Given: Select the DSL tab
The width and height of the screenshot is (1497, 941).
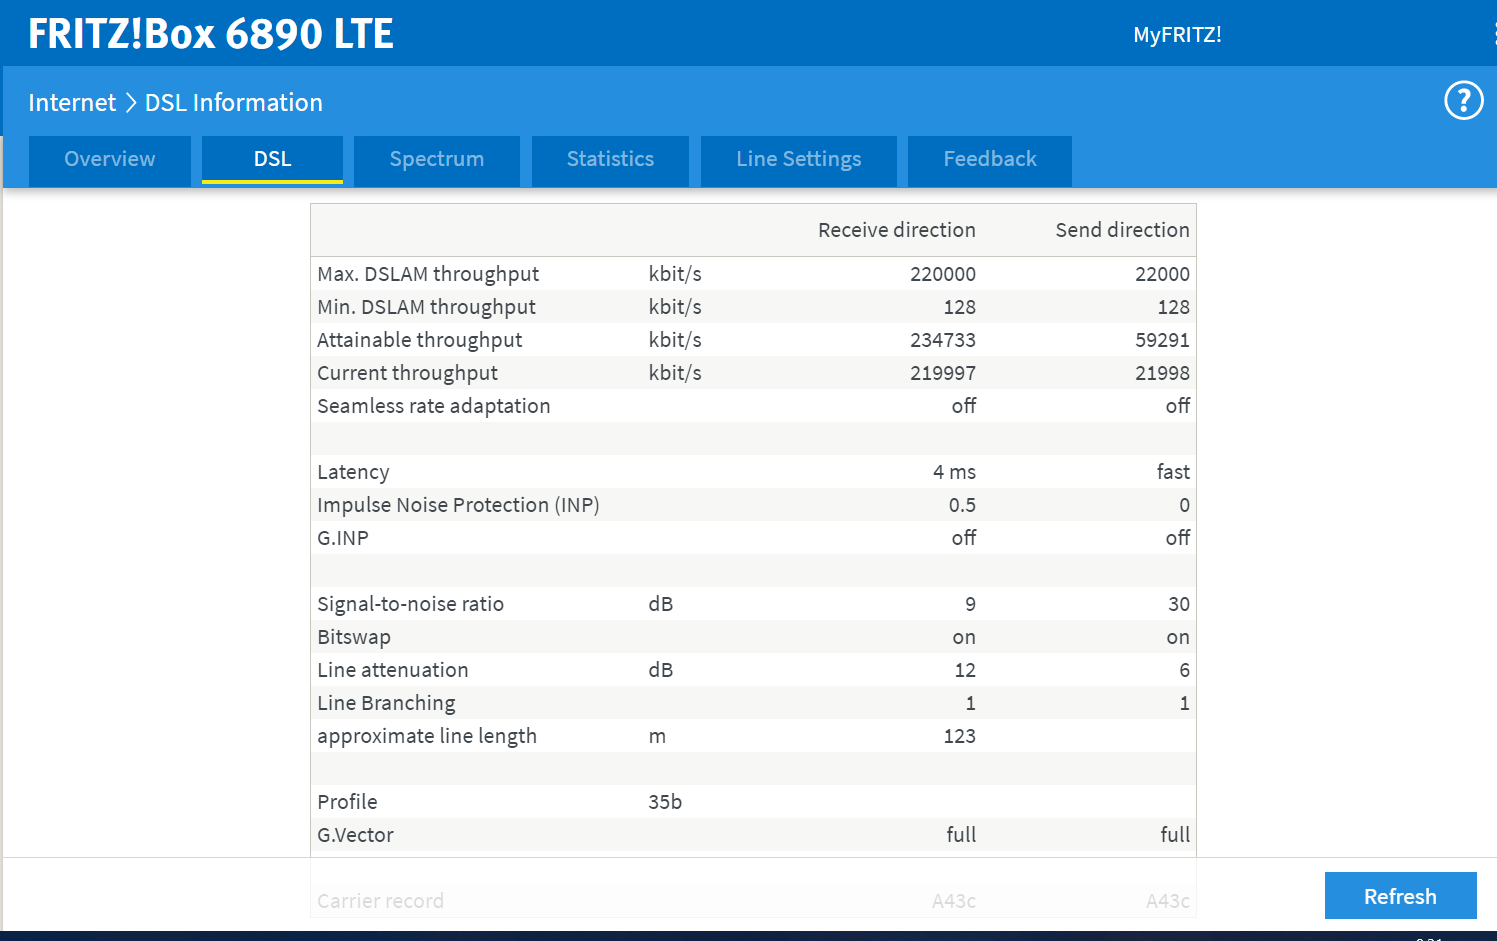Looking at the screenshot, I should (272, 160).
